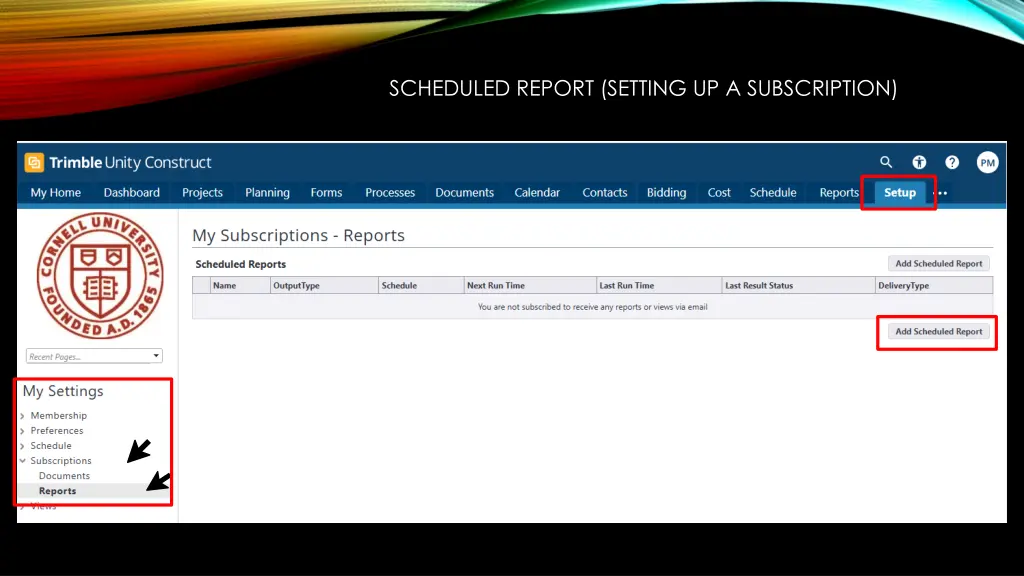Select Documents under Subscriptions
Viewport: 1024px width, 576px height.
point(64,476)
